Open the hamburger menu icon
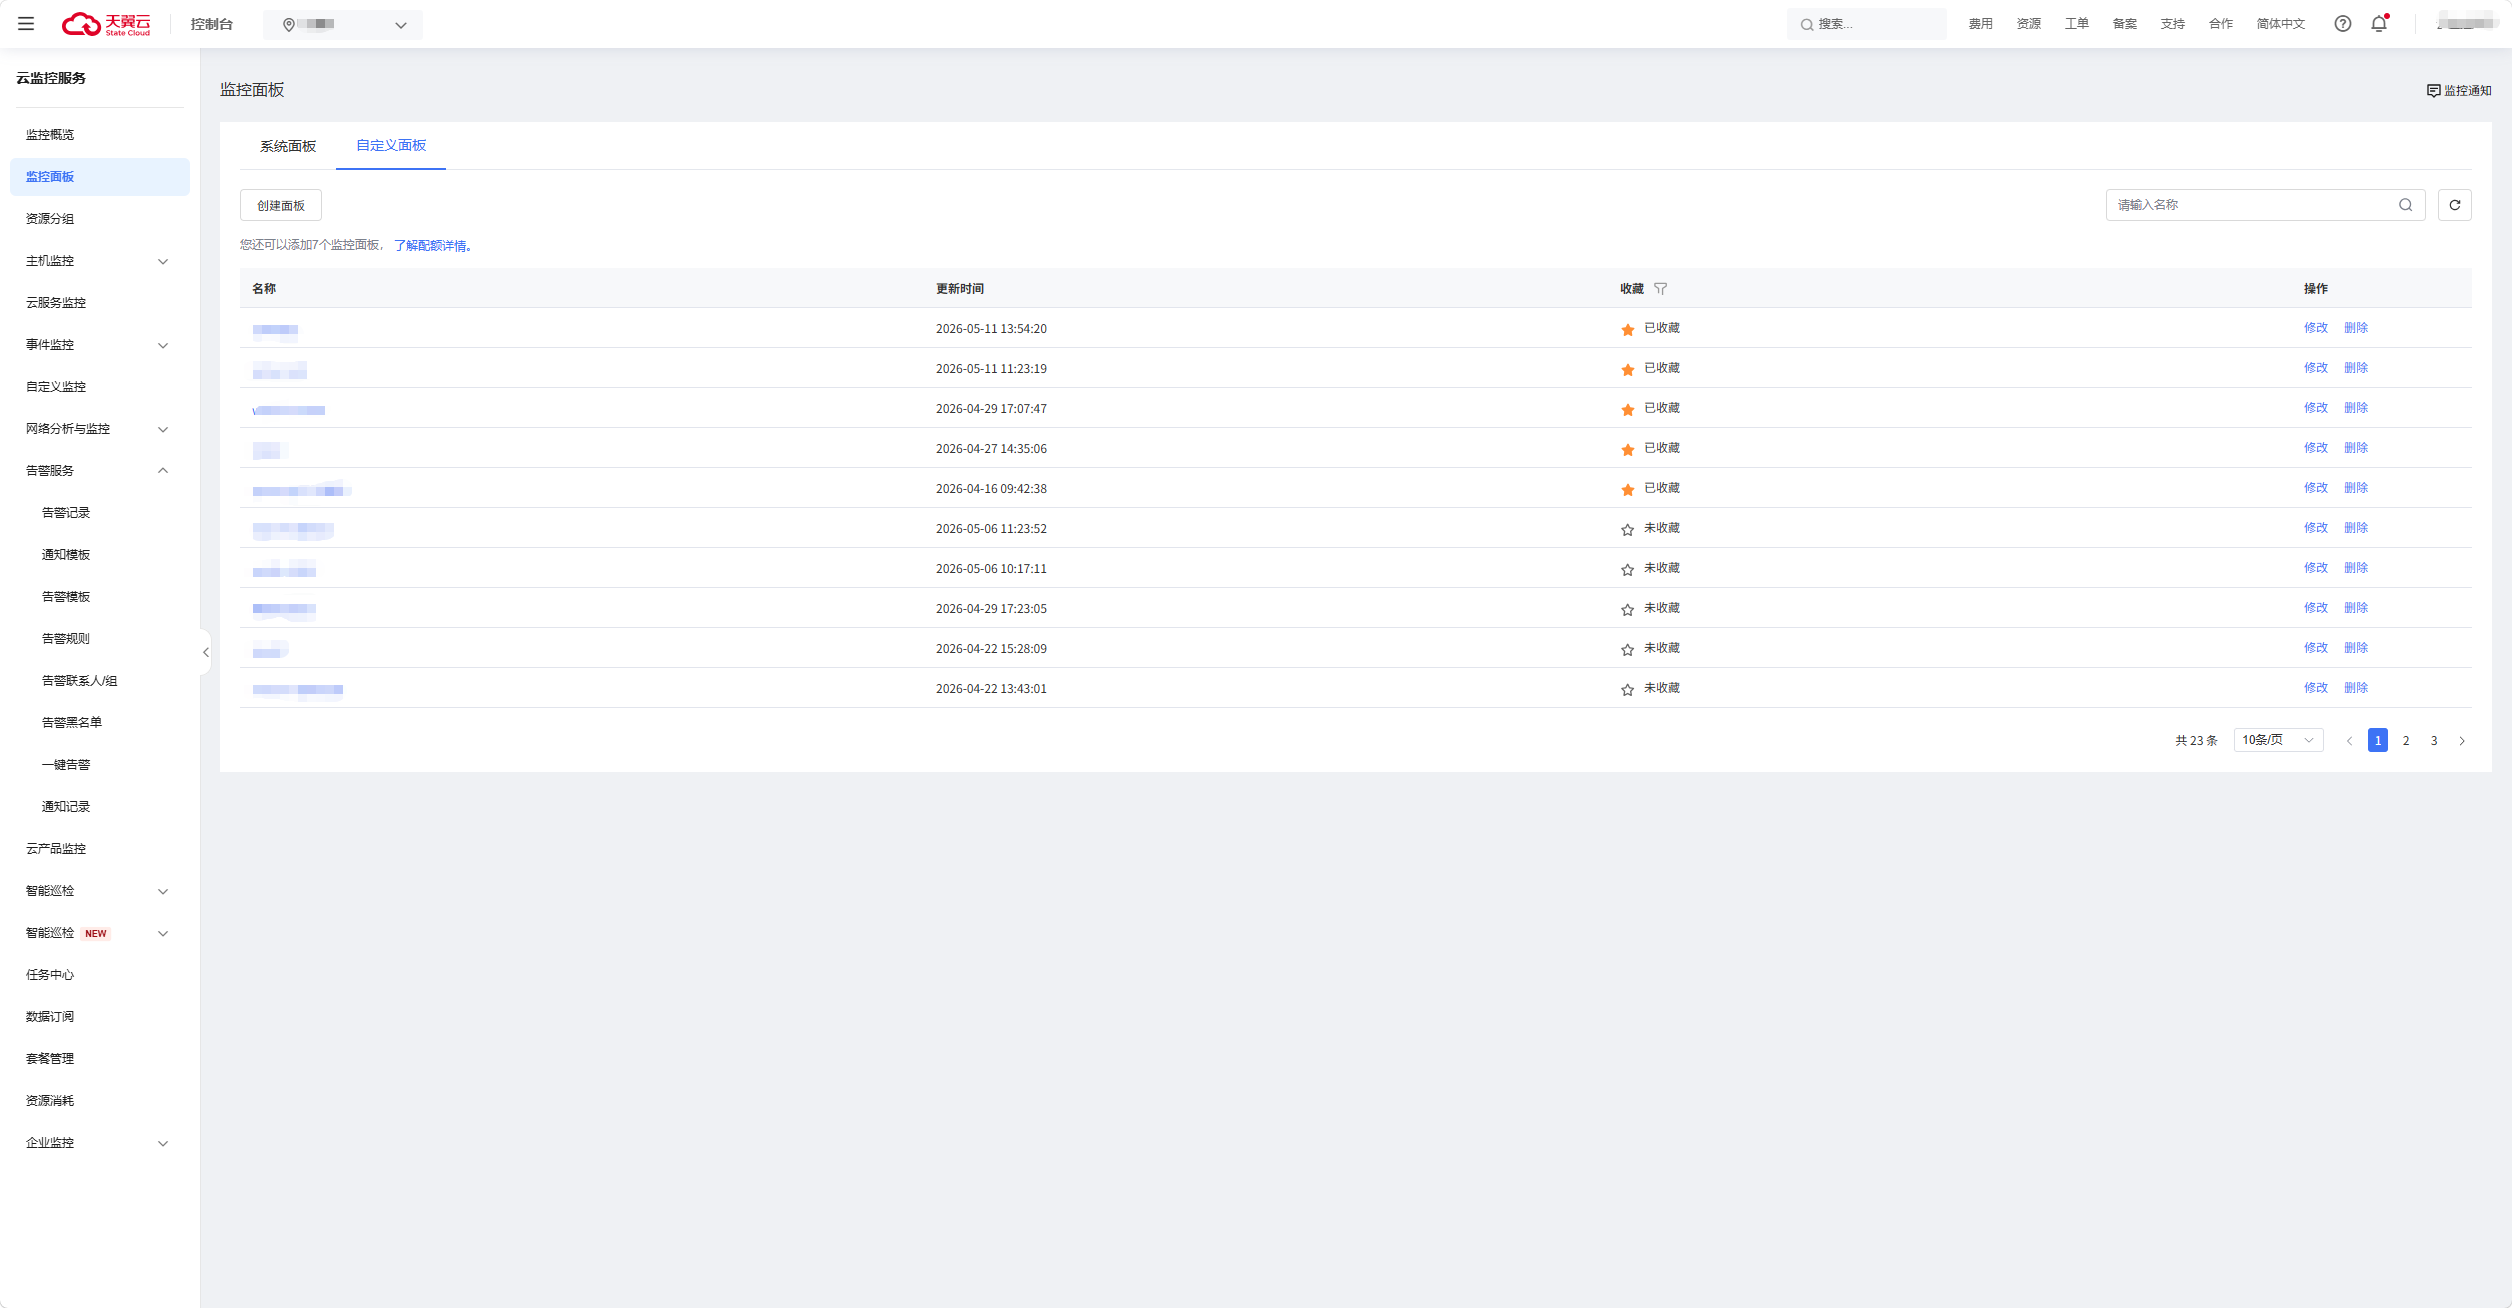This screenshot has height=1308, width=2512. (x=26, y=24)
